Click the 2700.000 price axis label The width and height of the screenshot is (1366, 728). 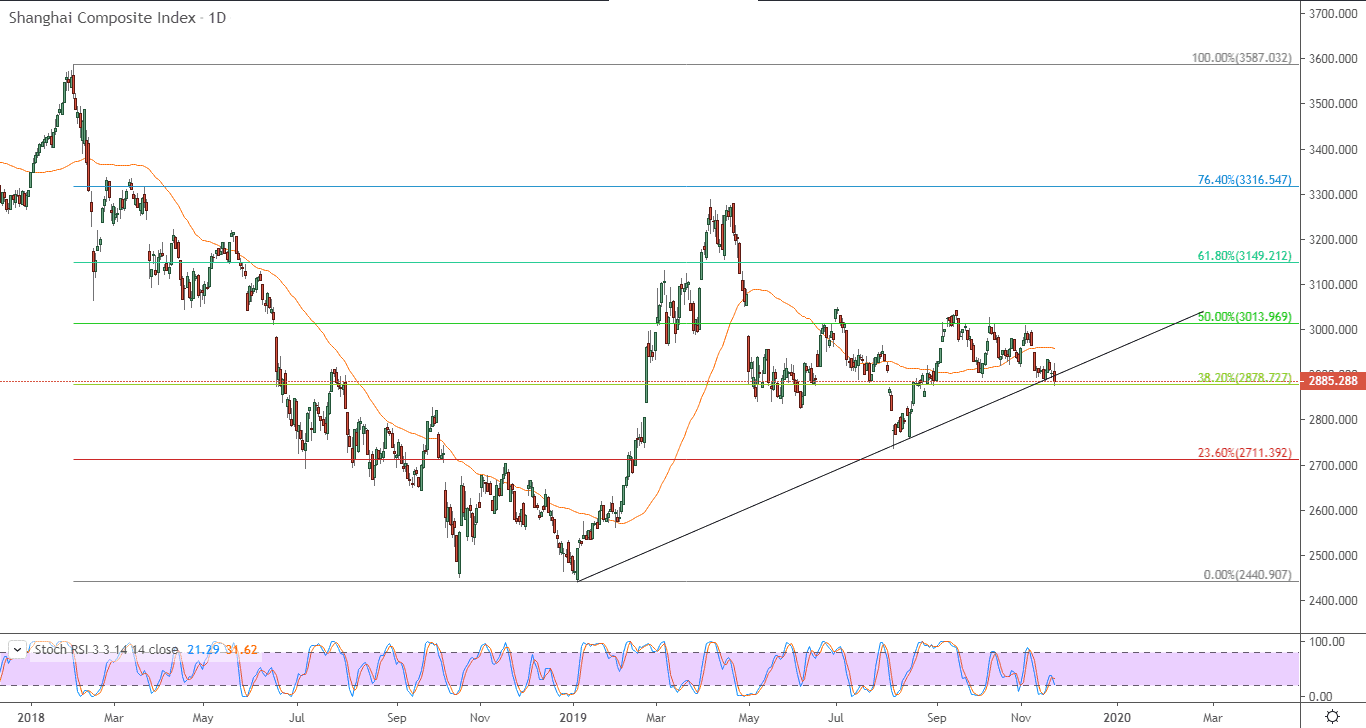(x=1333, y=466)
